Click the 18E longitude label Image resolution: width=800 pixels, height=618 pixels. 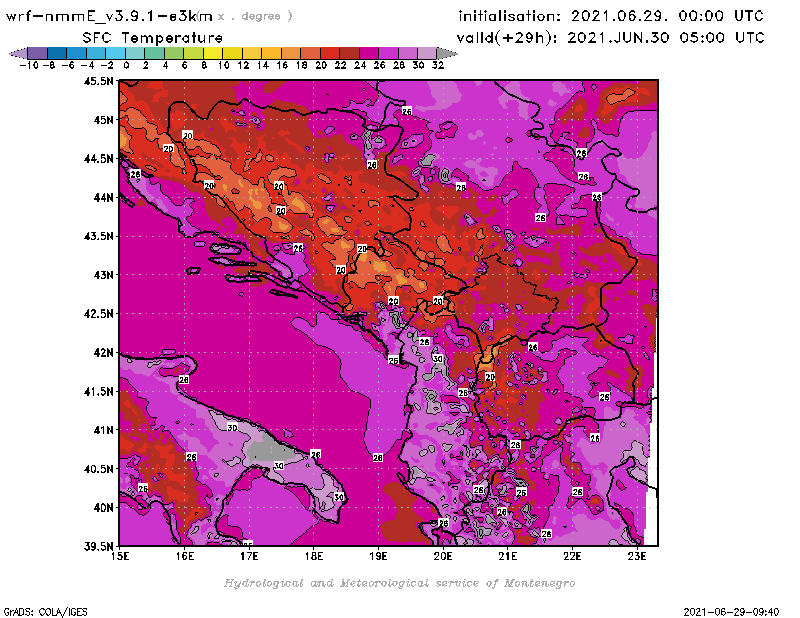click(x=314, y=556)
